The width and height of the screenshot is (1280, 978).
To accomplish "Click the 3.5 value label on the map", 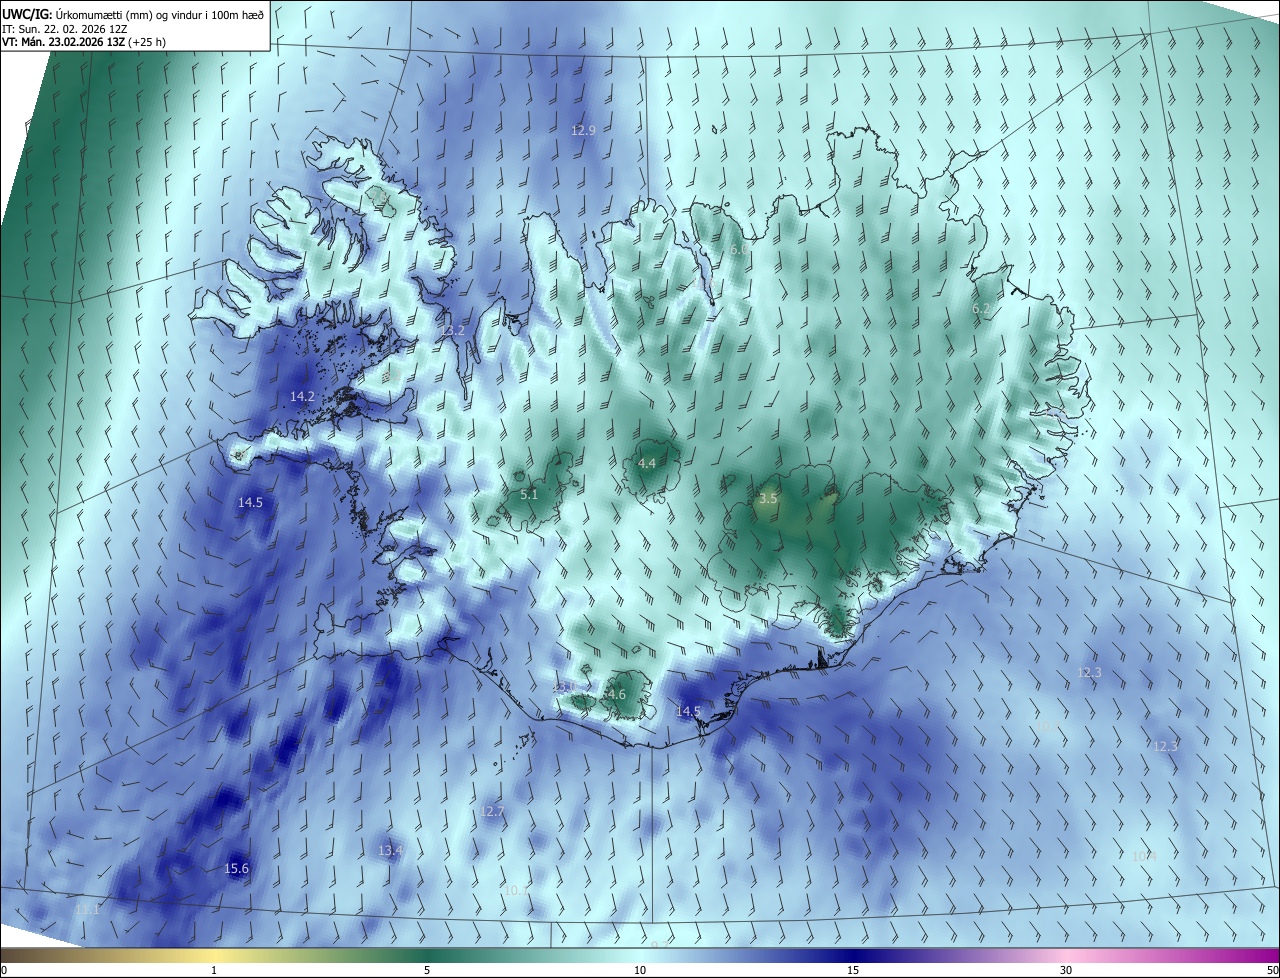I will point(768,498).
